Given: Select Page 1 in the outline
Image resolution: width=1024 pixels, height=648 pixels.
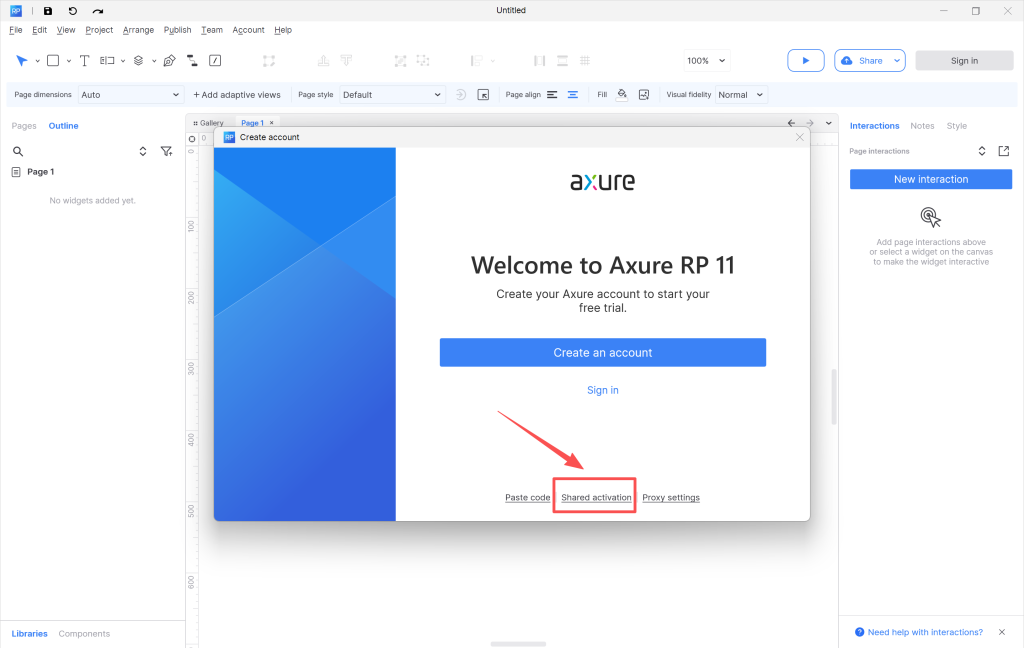Looking at the screenshot, I should 40,172.
